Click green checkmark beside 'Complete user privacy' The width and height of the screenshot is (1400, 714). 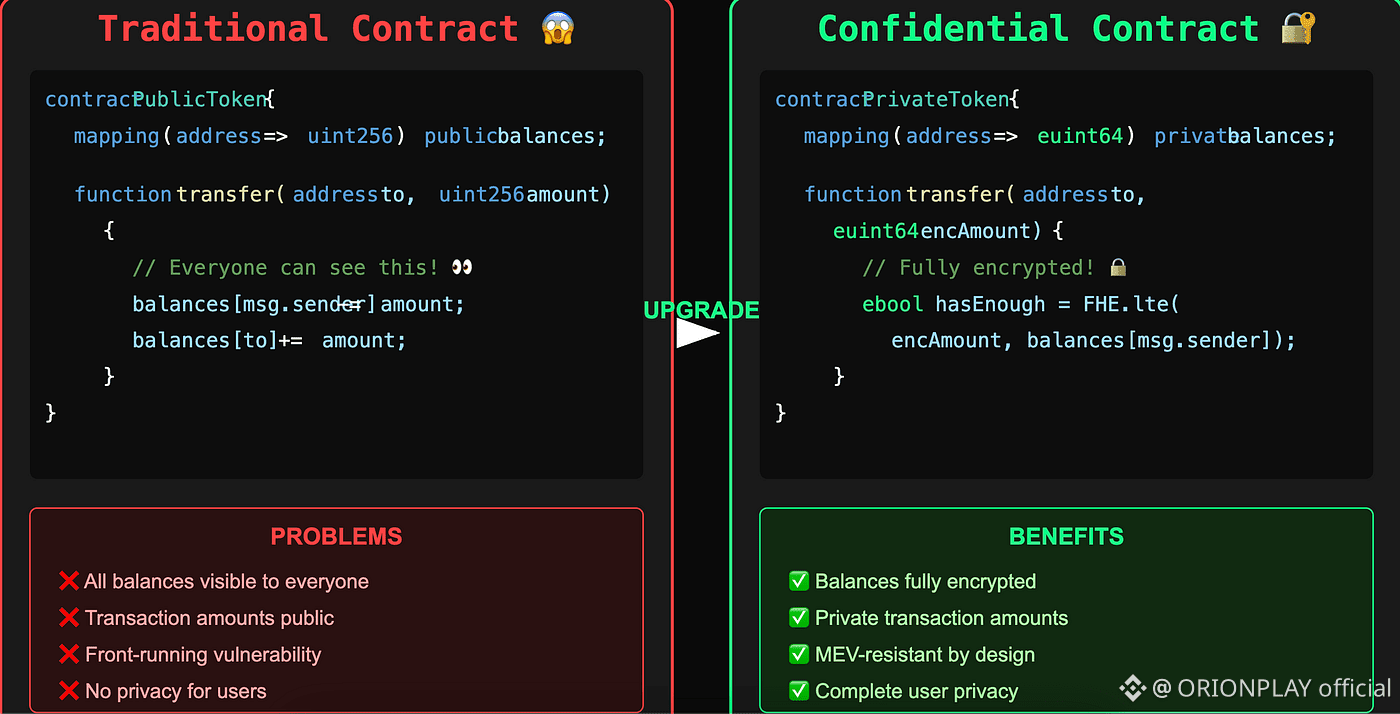point(799,691)
